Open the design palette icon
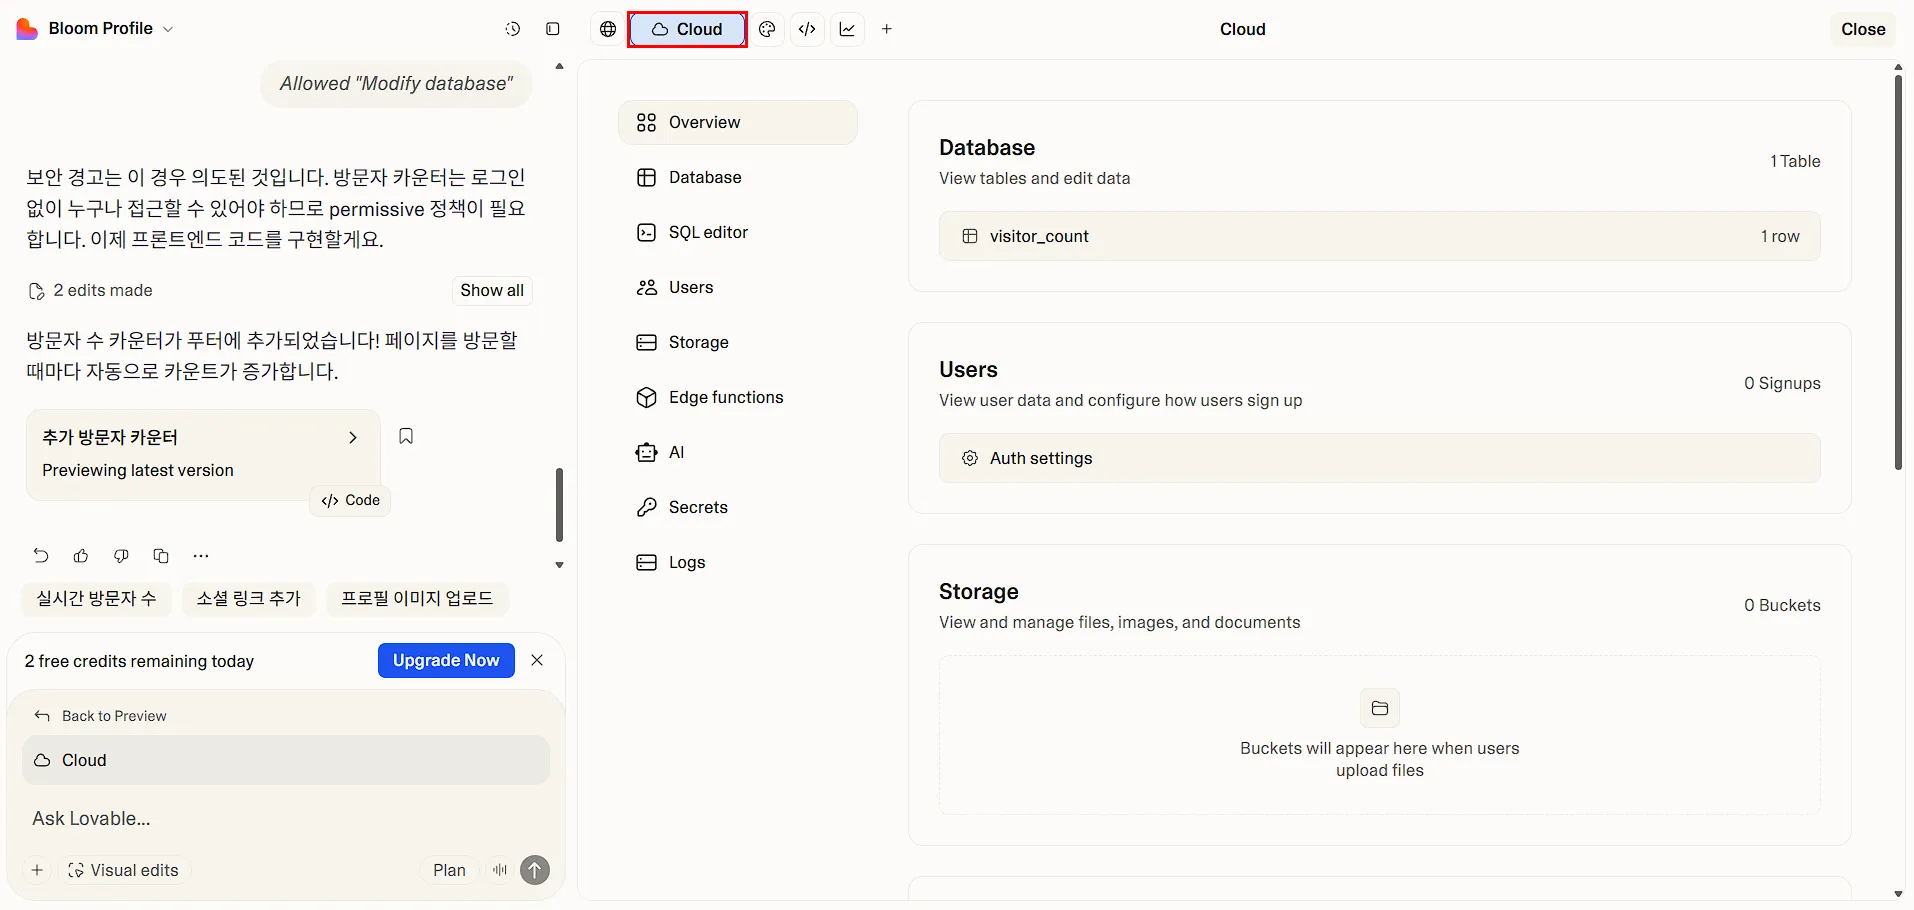This screenshot has width=1914, height=910. [x=767, y=29]
